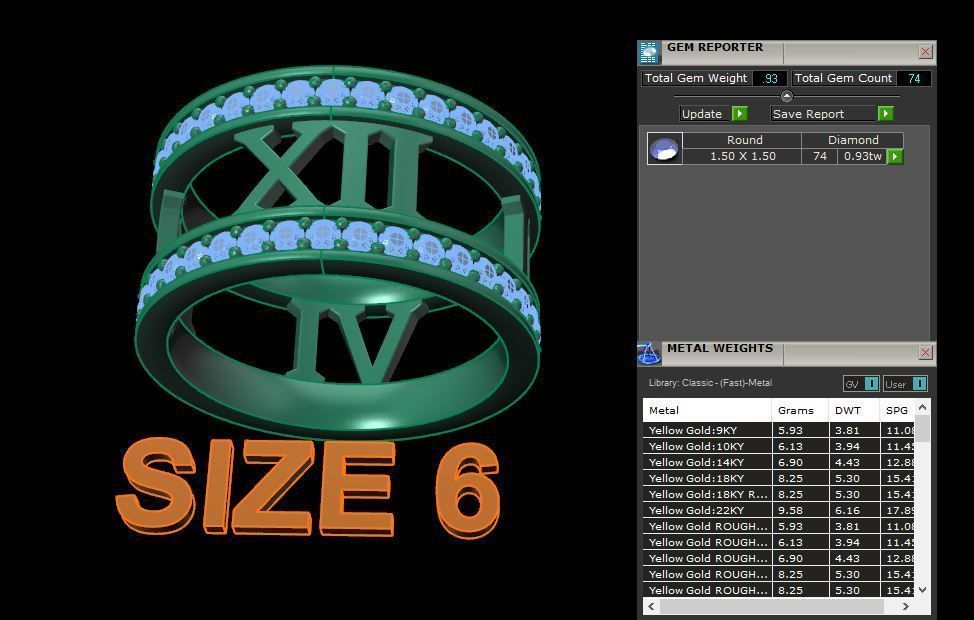This screenshot has height=620, width=974.
Task: Select the 'Yellow Gold:18KY R...' row
Action: tap(778, 495)
